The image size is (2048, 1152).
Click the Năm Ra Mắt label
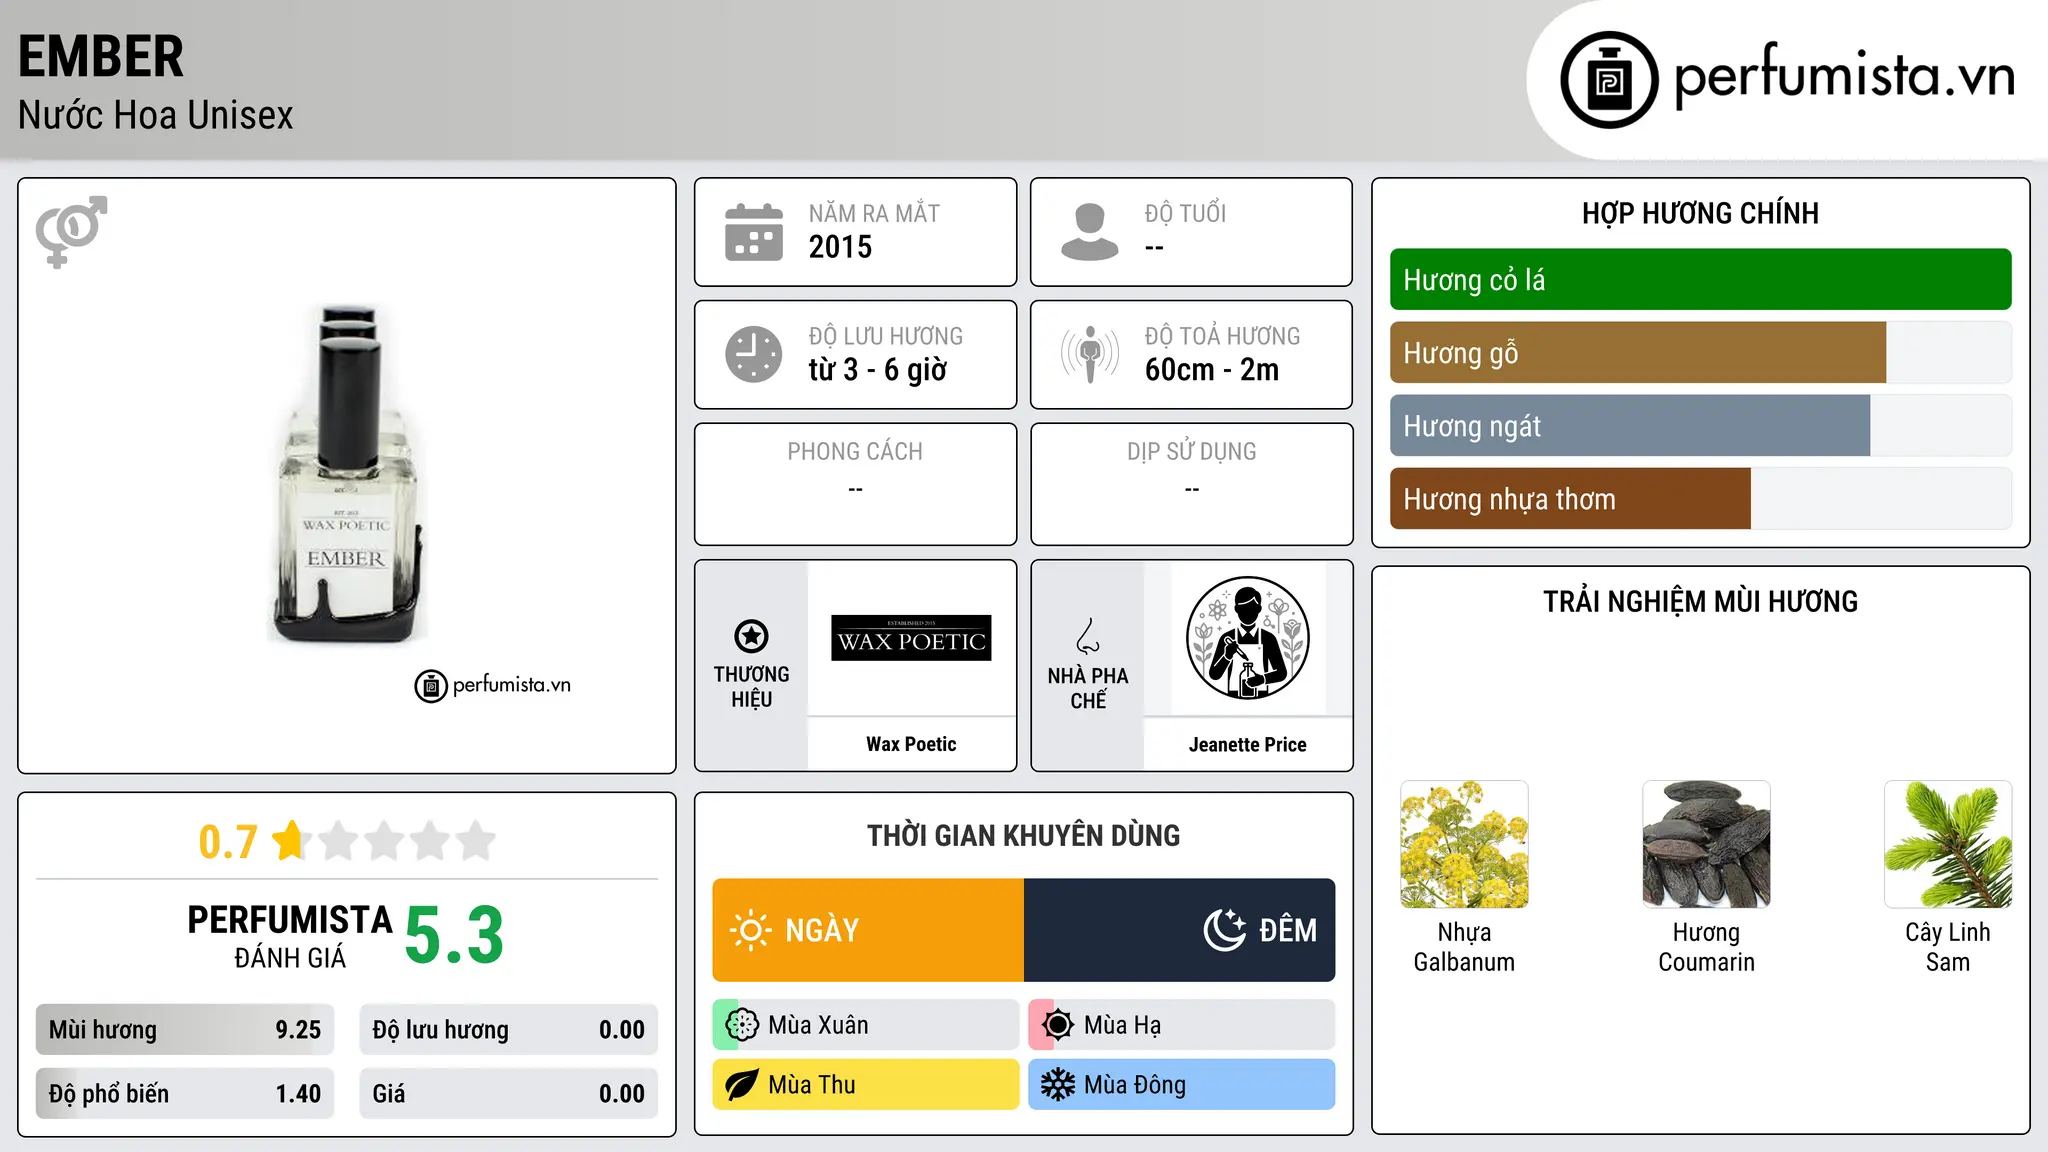click(x=874, y=214)
